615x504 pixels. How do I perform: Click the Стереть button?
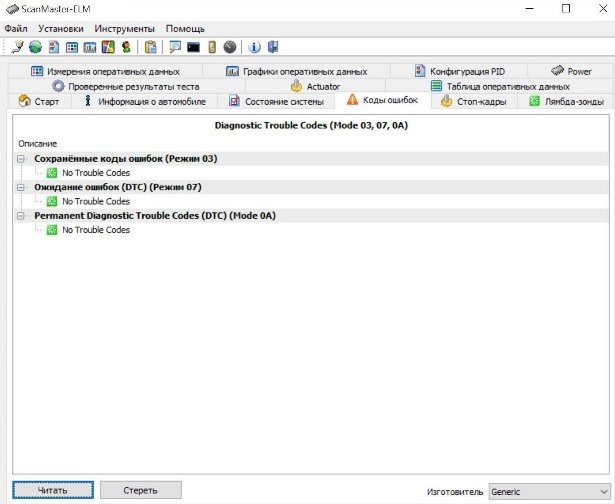(x=141, y=490)
